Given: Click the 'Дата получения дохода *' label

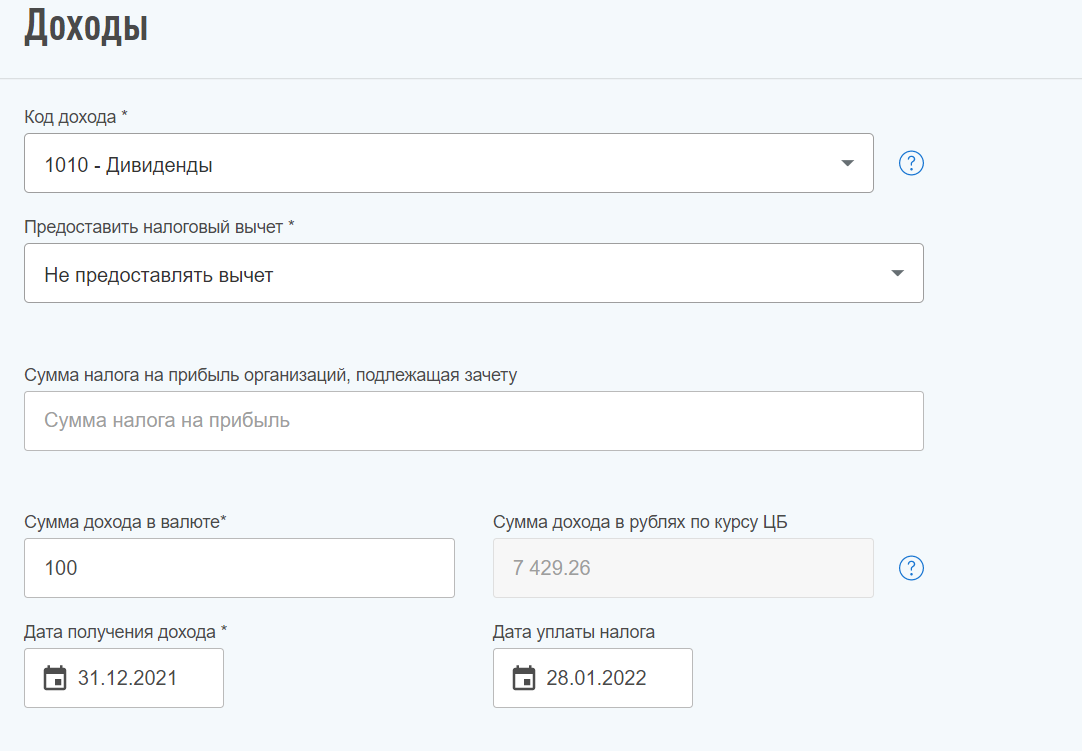Looking at the screenshot, I should click(125, 632).
